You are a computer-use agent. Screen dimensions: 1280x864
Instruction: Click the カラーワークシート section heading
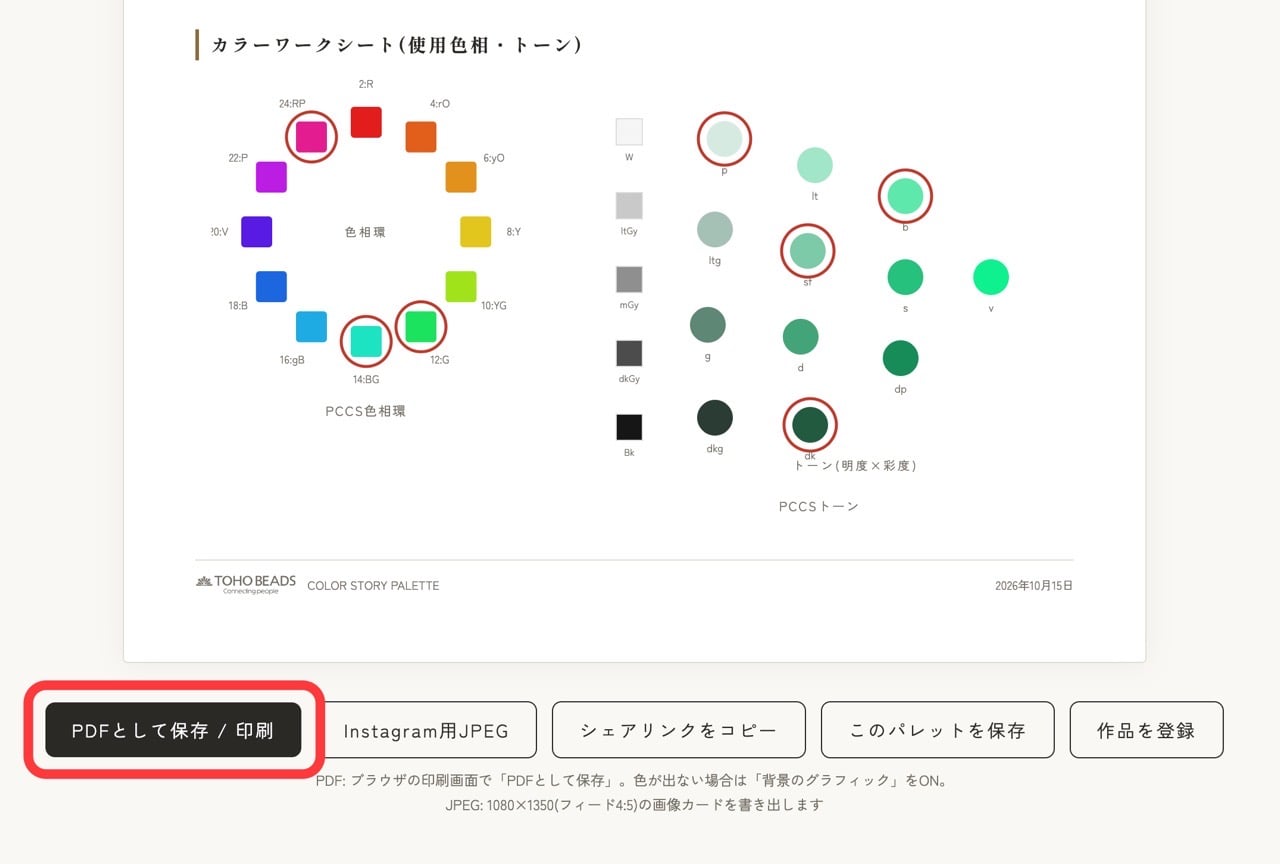pos(397,45)
